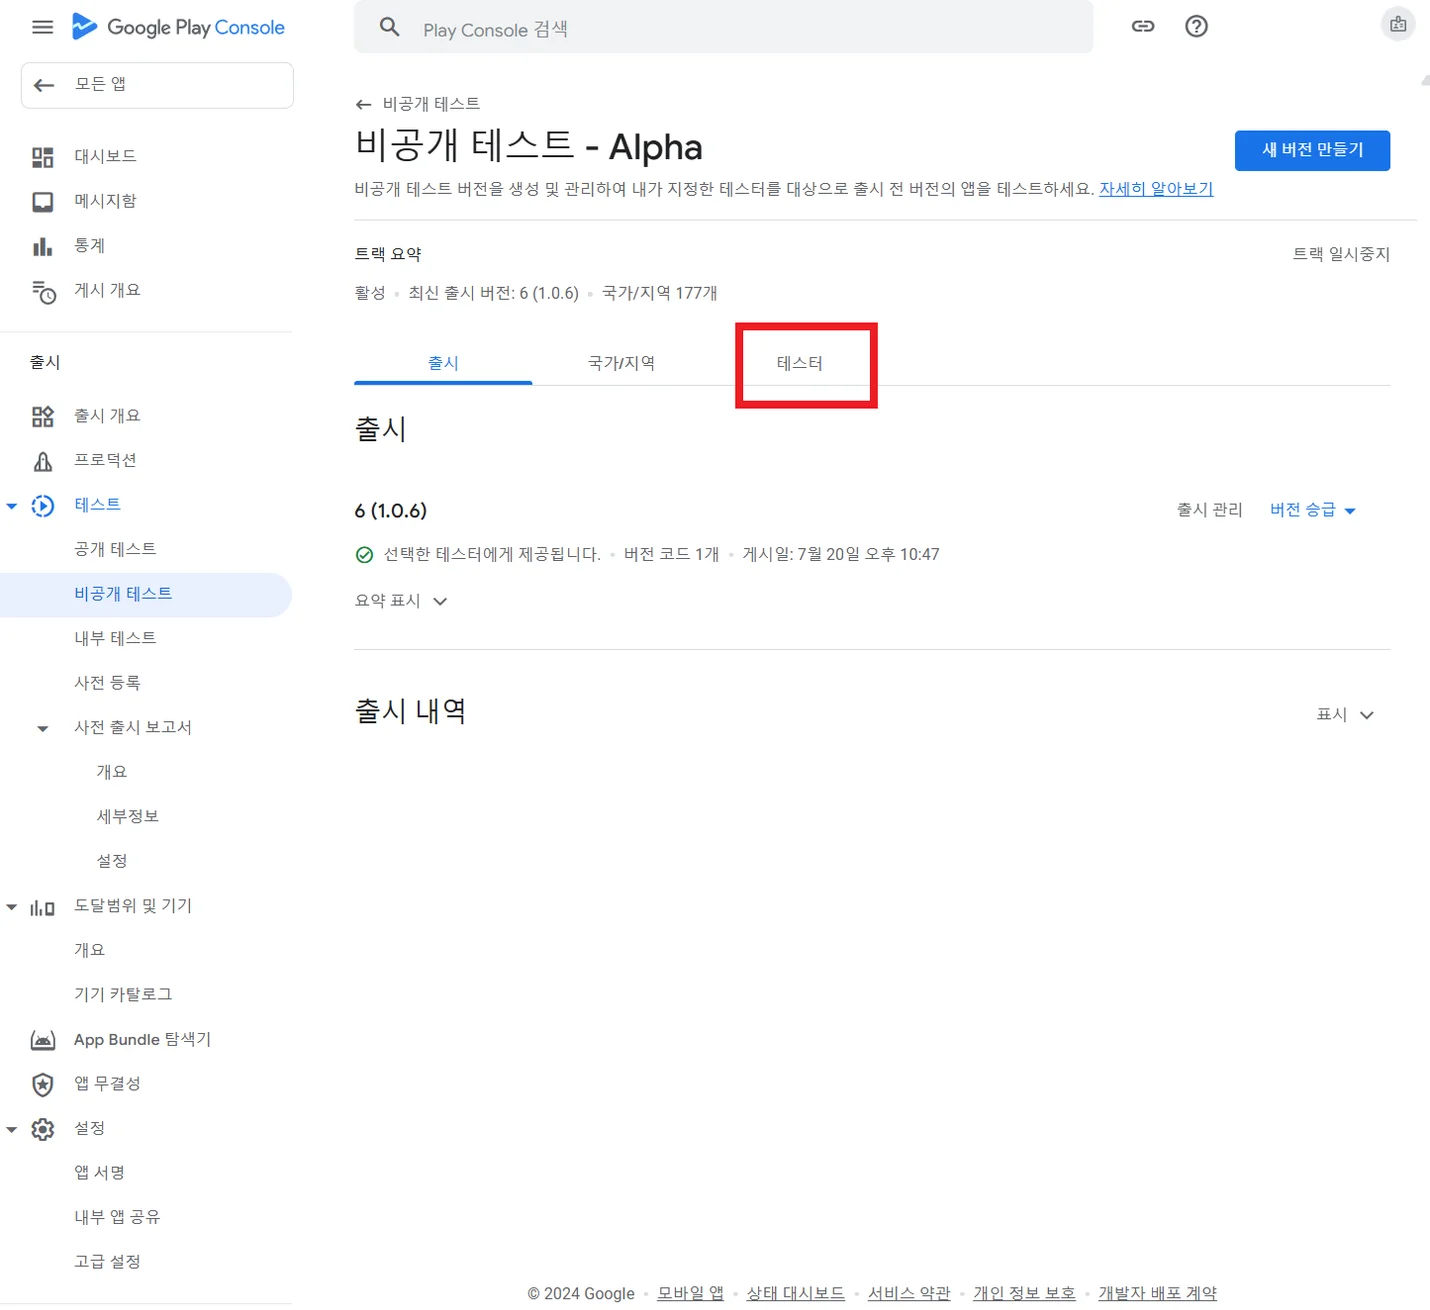This screenshot has width=1430, height=1310.
Task: Click 국가/지역 177개 summary text
Action: [660, 293]
